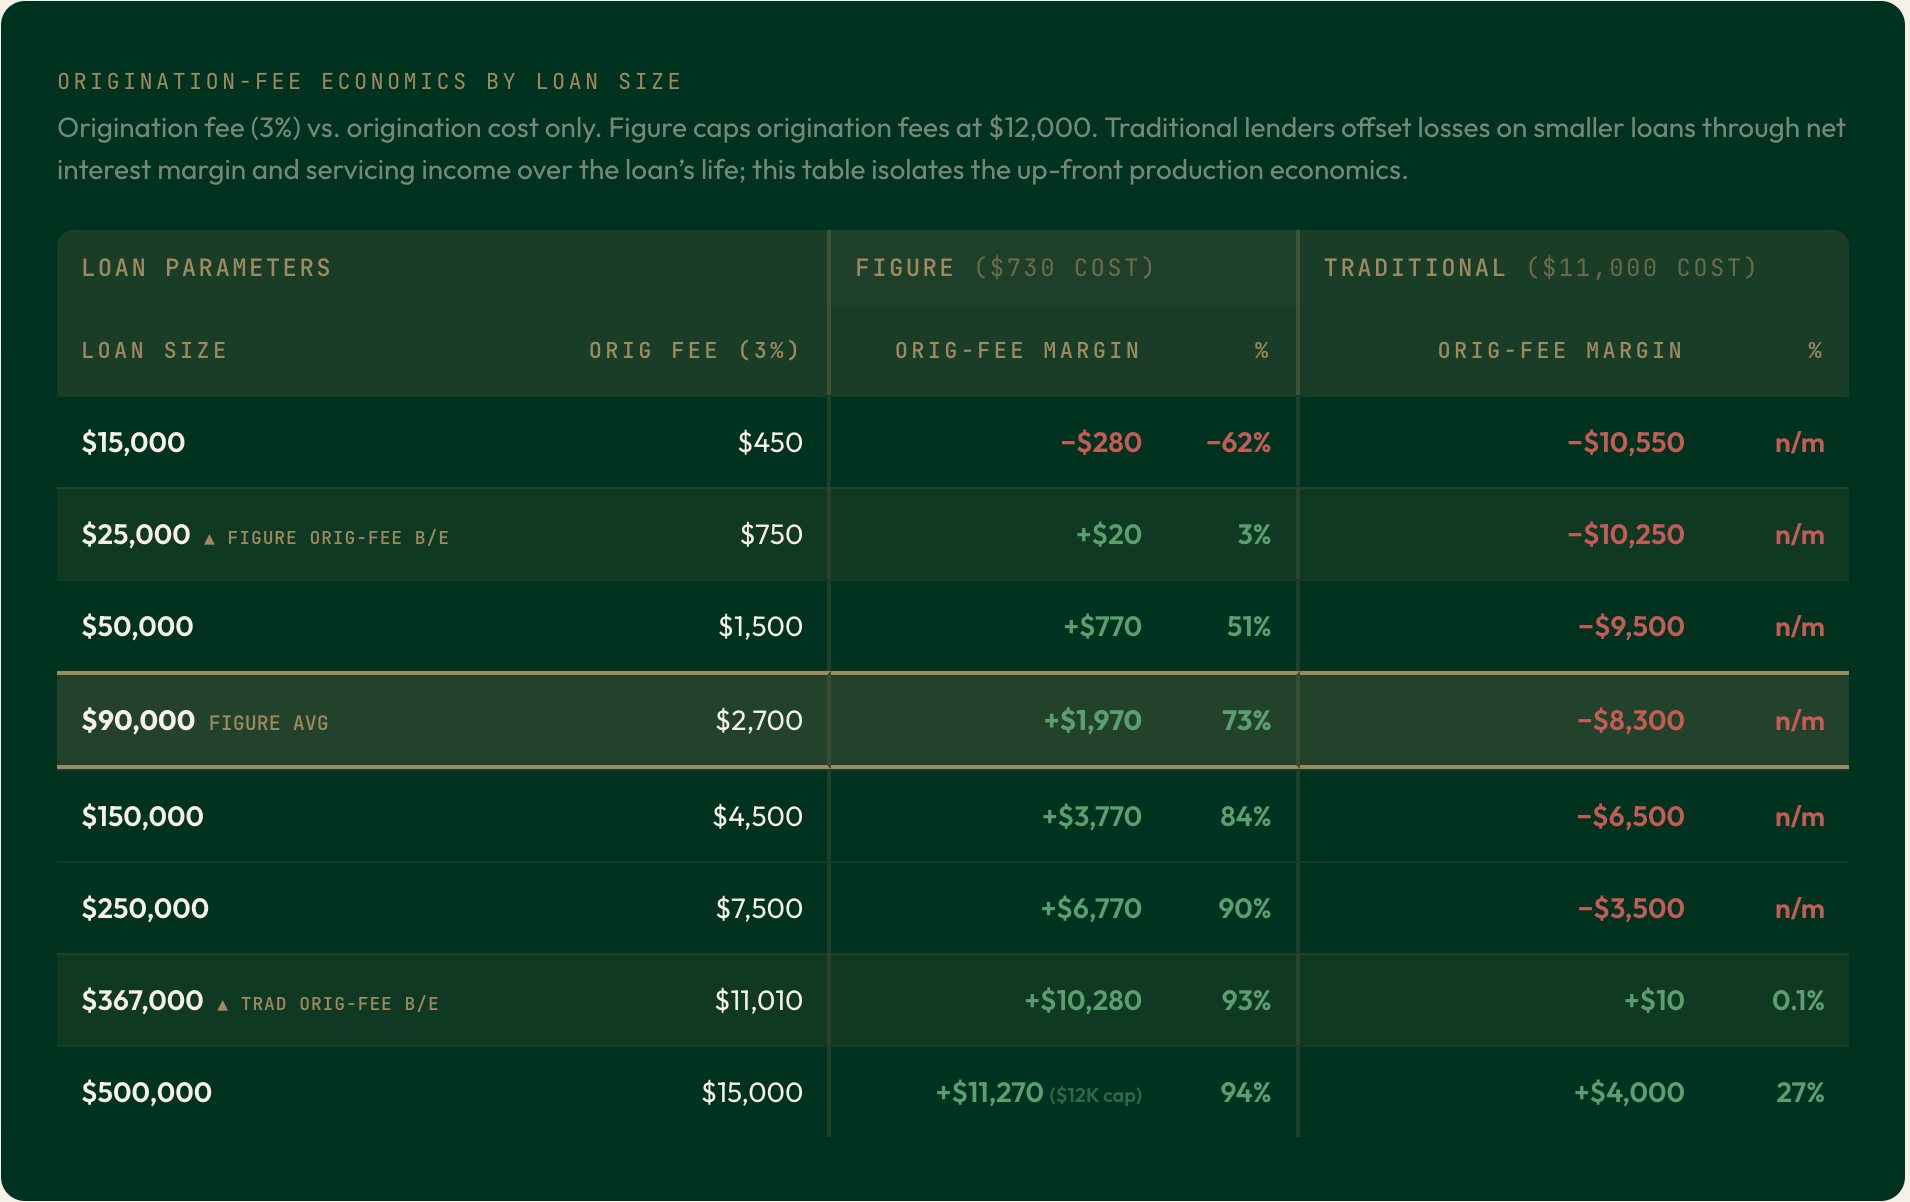The width and height of the screenshot is (1910, 1202).
Task: Click the ORIG FEE (3%) column header
Action: point(695,350)
